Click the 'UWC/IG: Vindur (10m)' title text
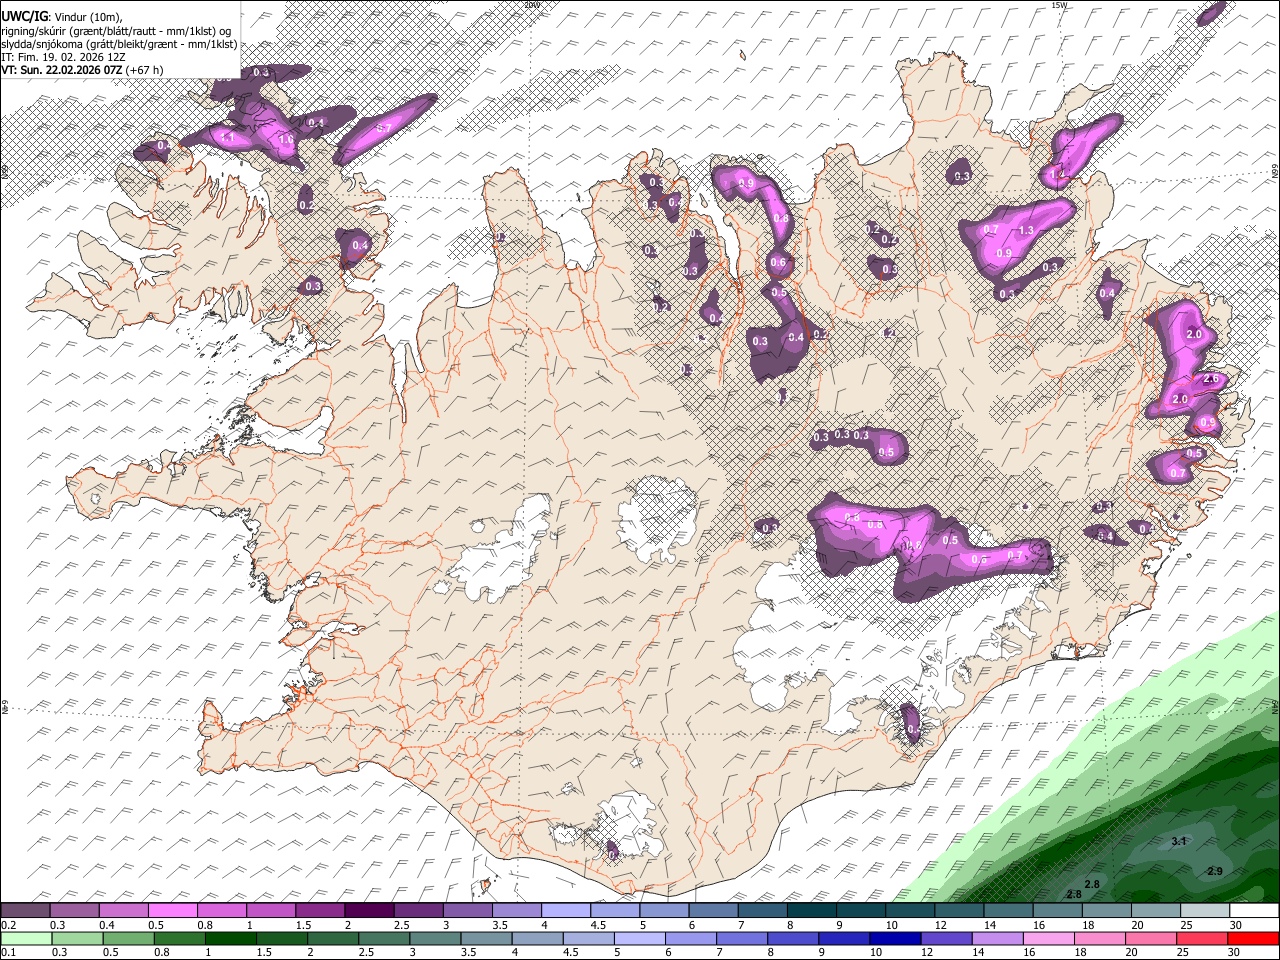Screen dimensions: 1280x960 point(62,17)
